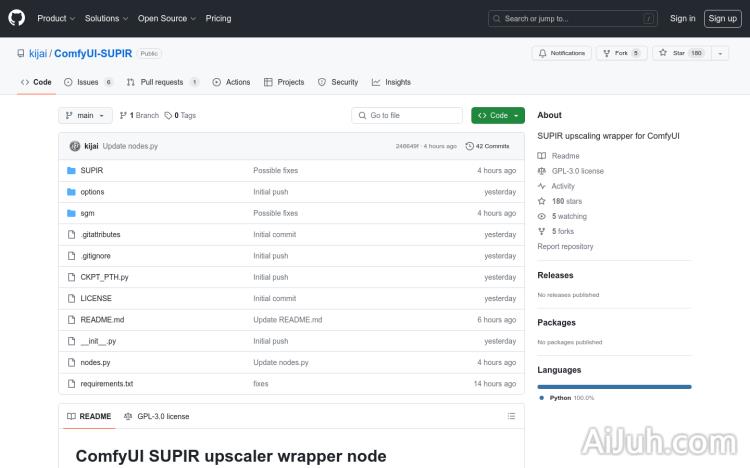Click the kijai avatar in commit row

coord(74,146)
